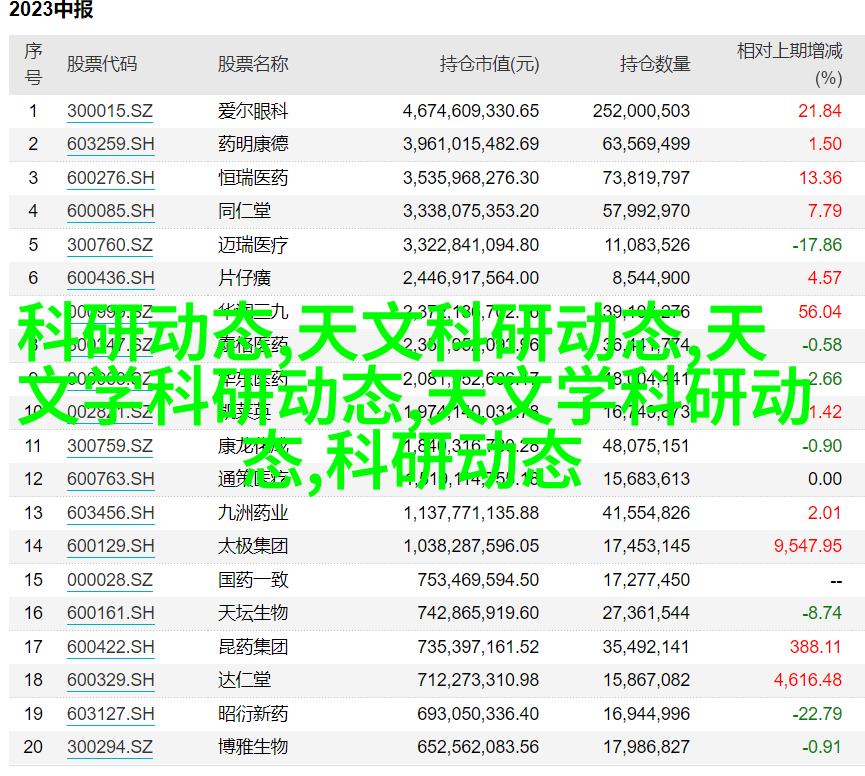Open the 300760.SZ stock link
Image resolution: width=865 pixels, height=776 pixels.
[110, 245]
